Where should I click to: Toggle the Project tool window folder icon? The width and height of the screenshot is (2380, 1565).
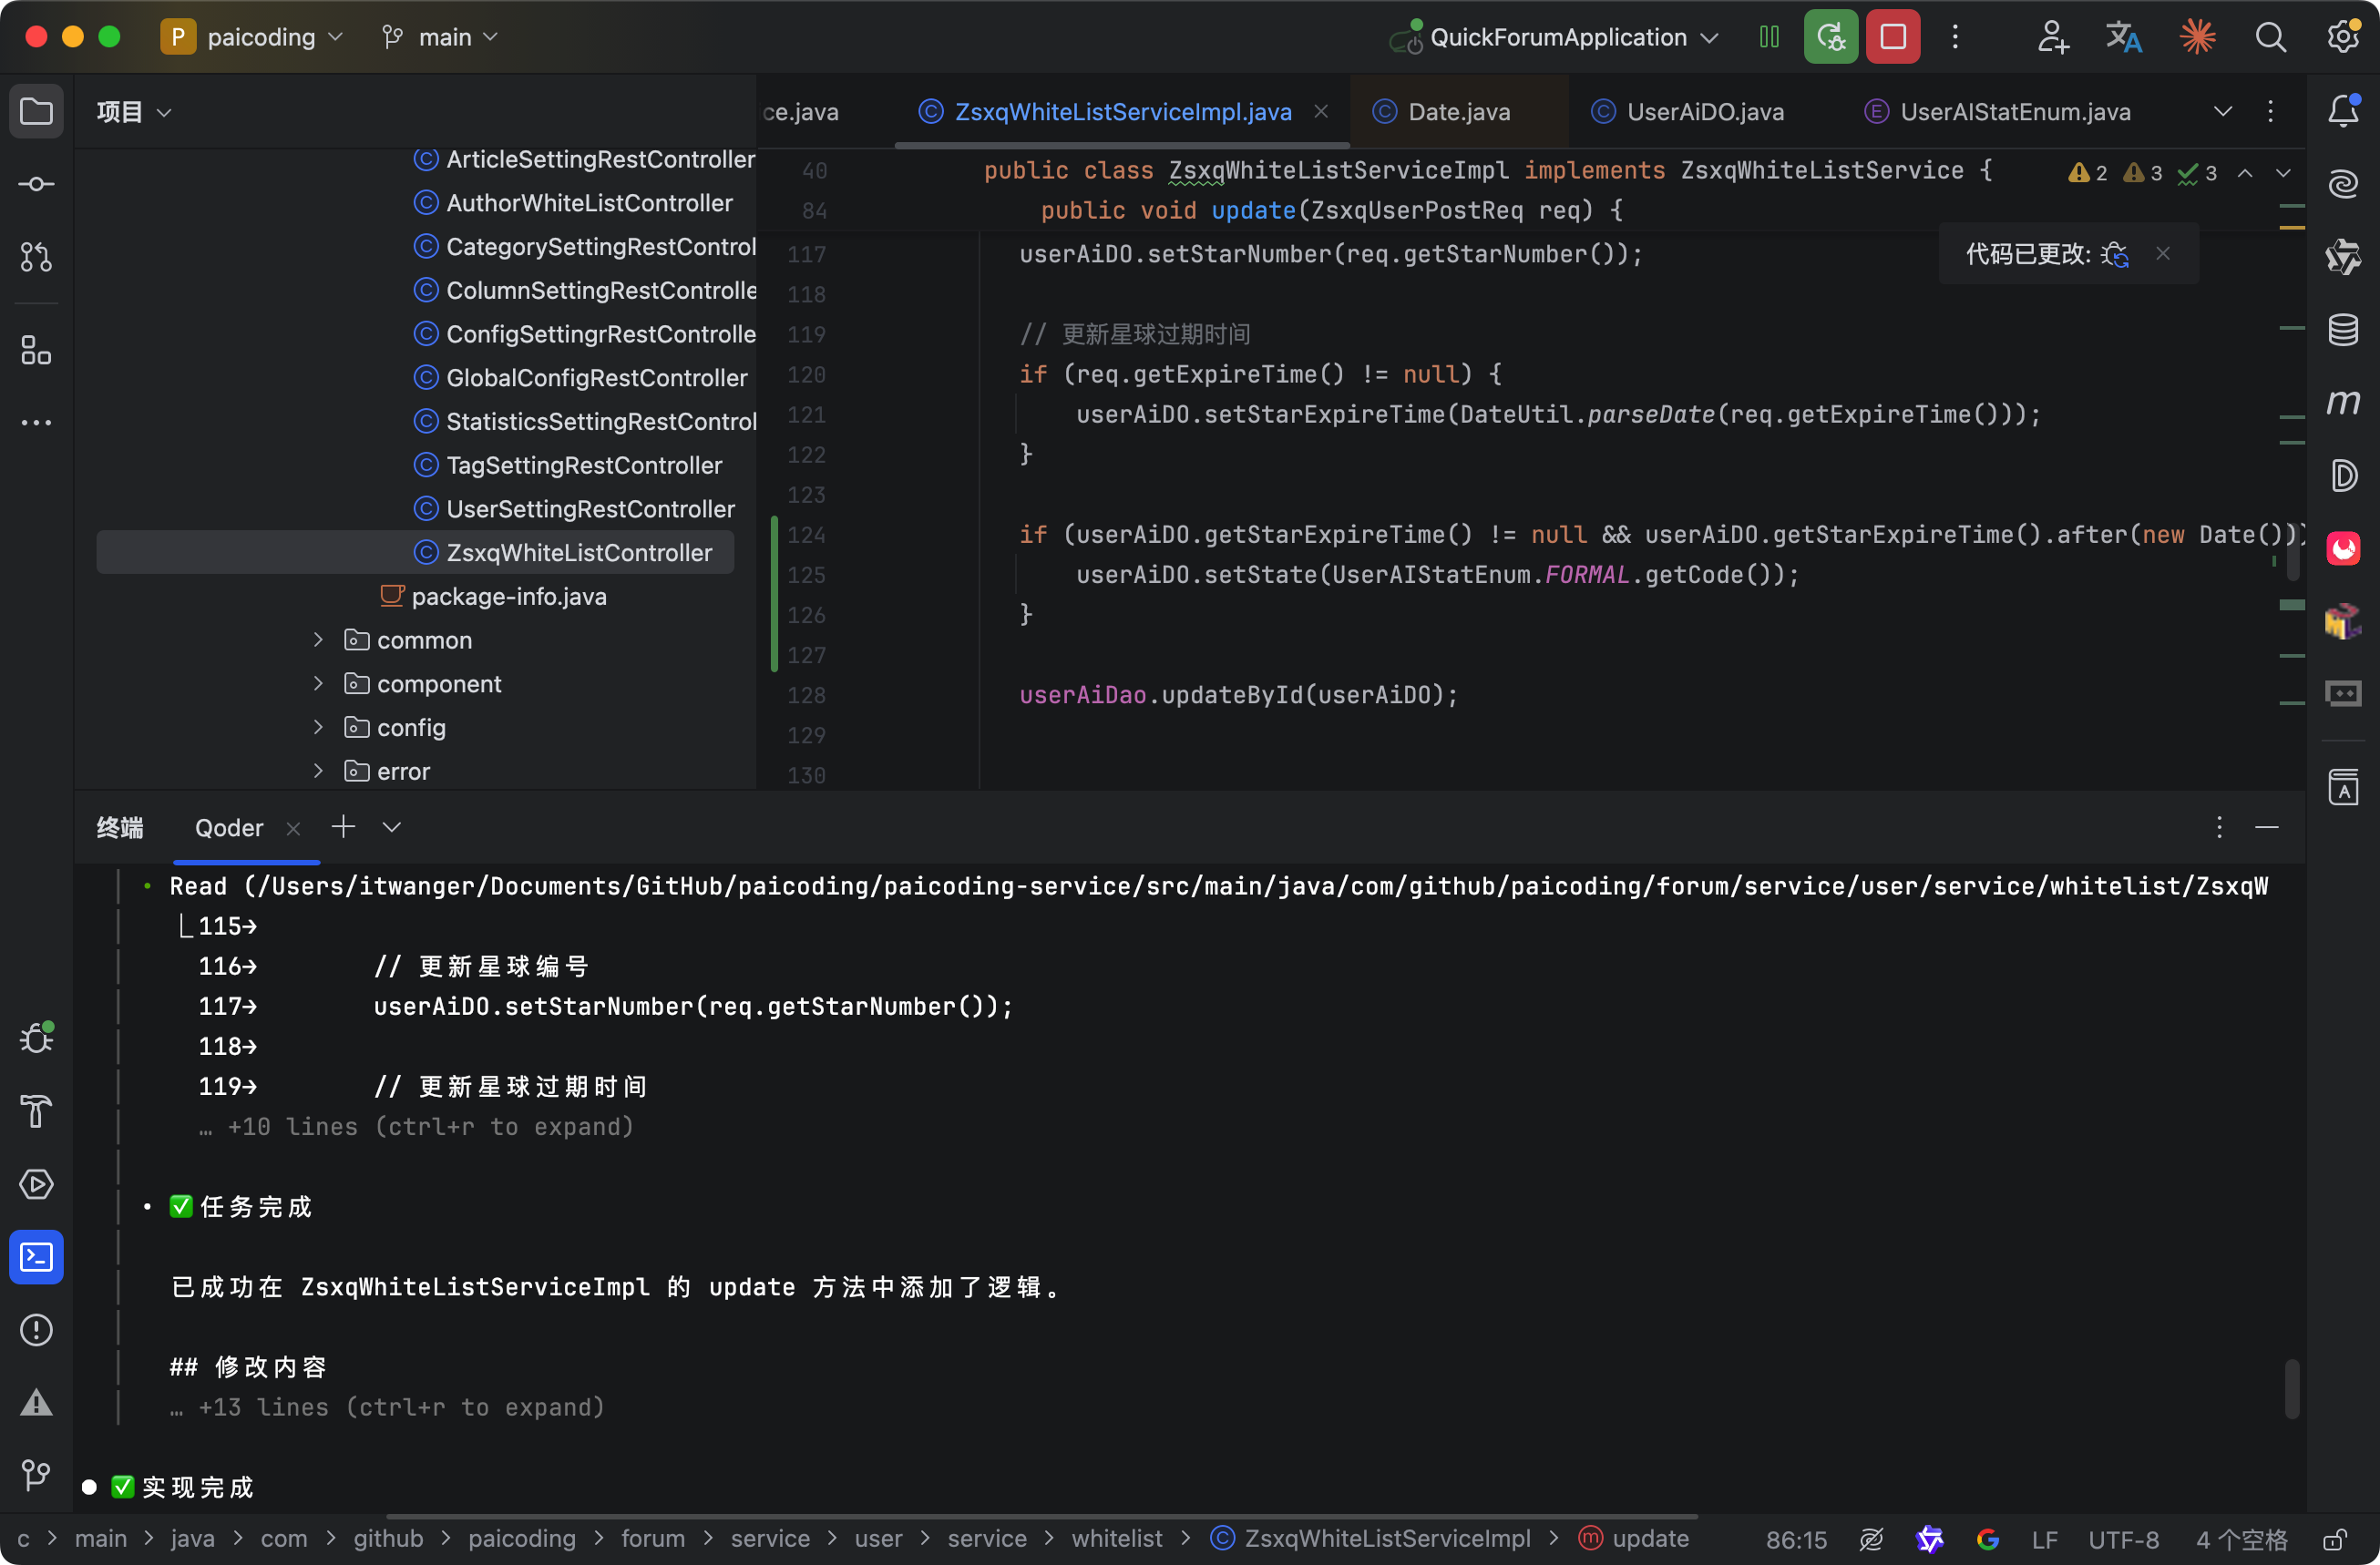tap(36, 111)
